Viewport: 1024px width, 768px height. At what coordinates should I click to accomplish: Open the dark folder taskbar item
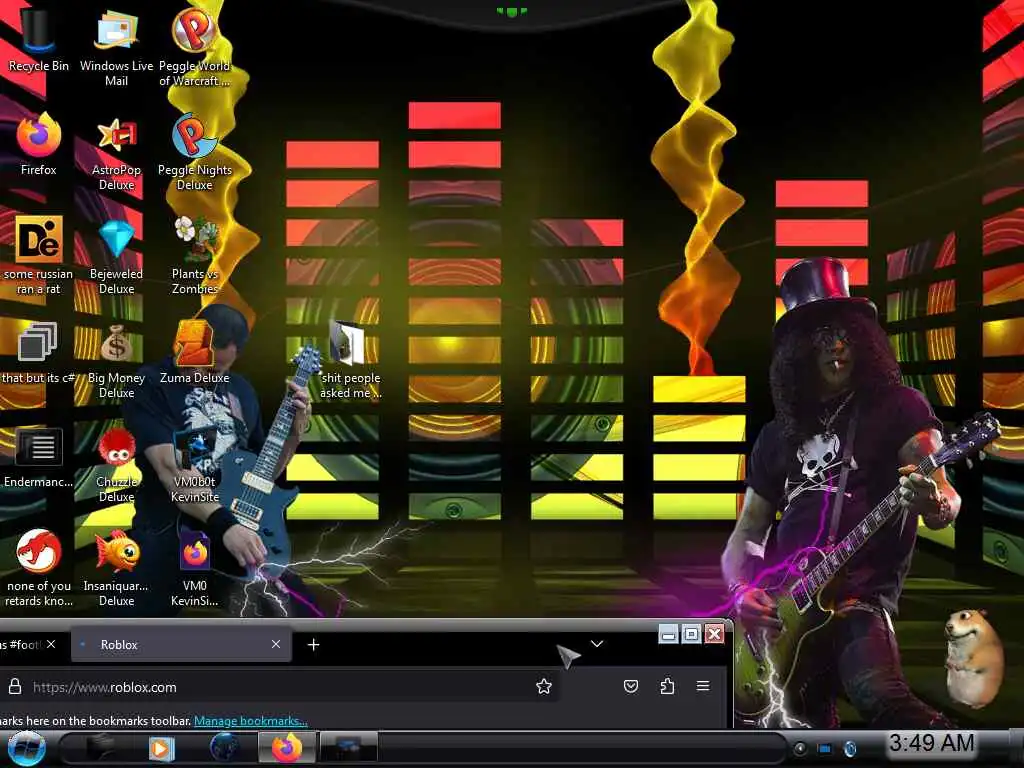(x=99, y=748)
